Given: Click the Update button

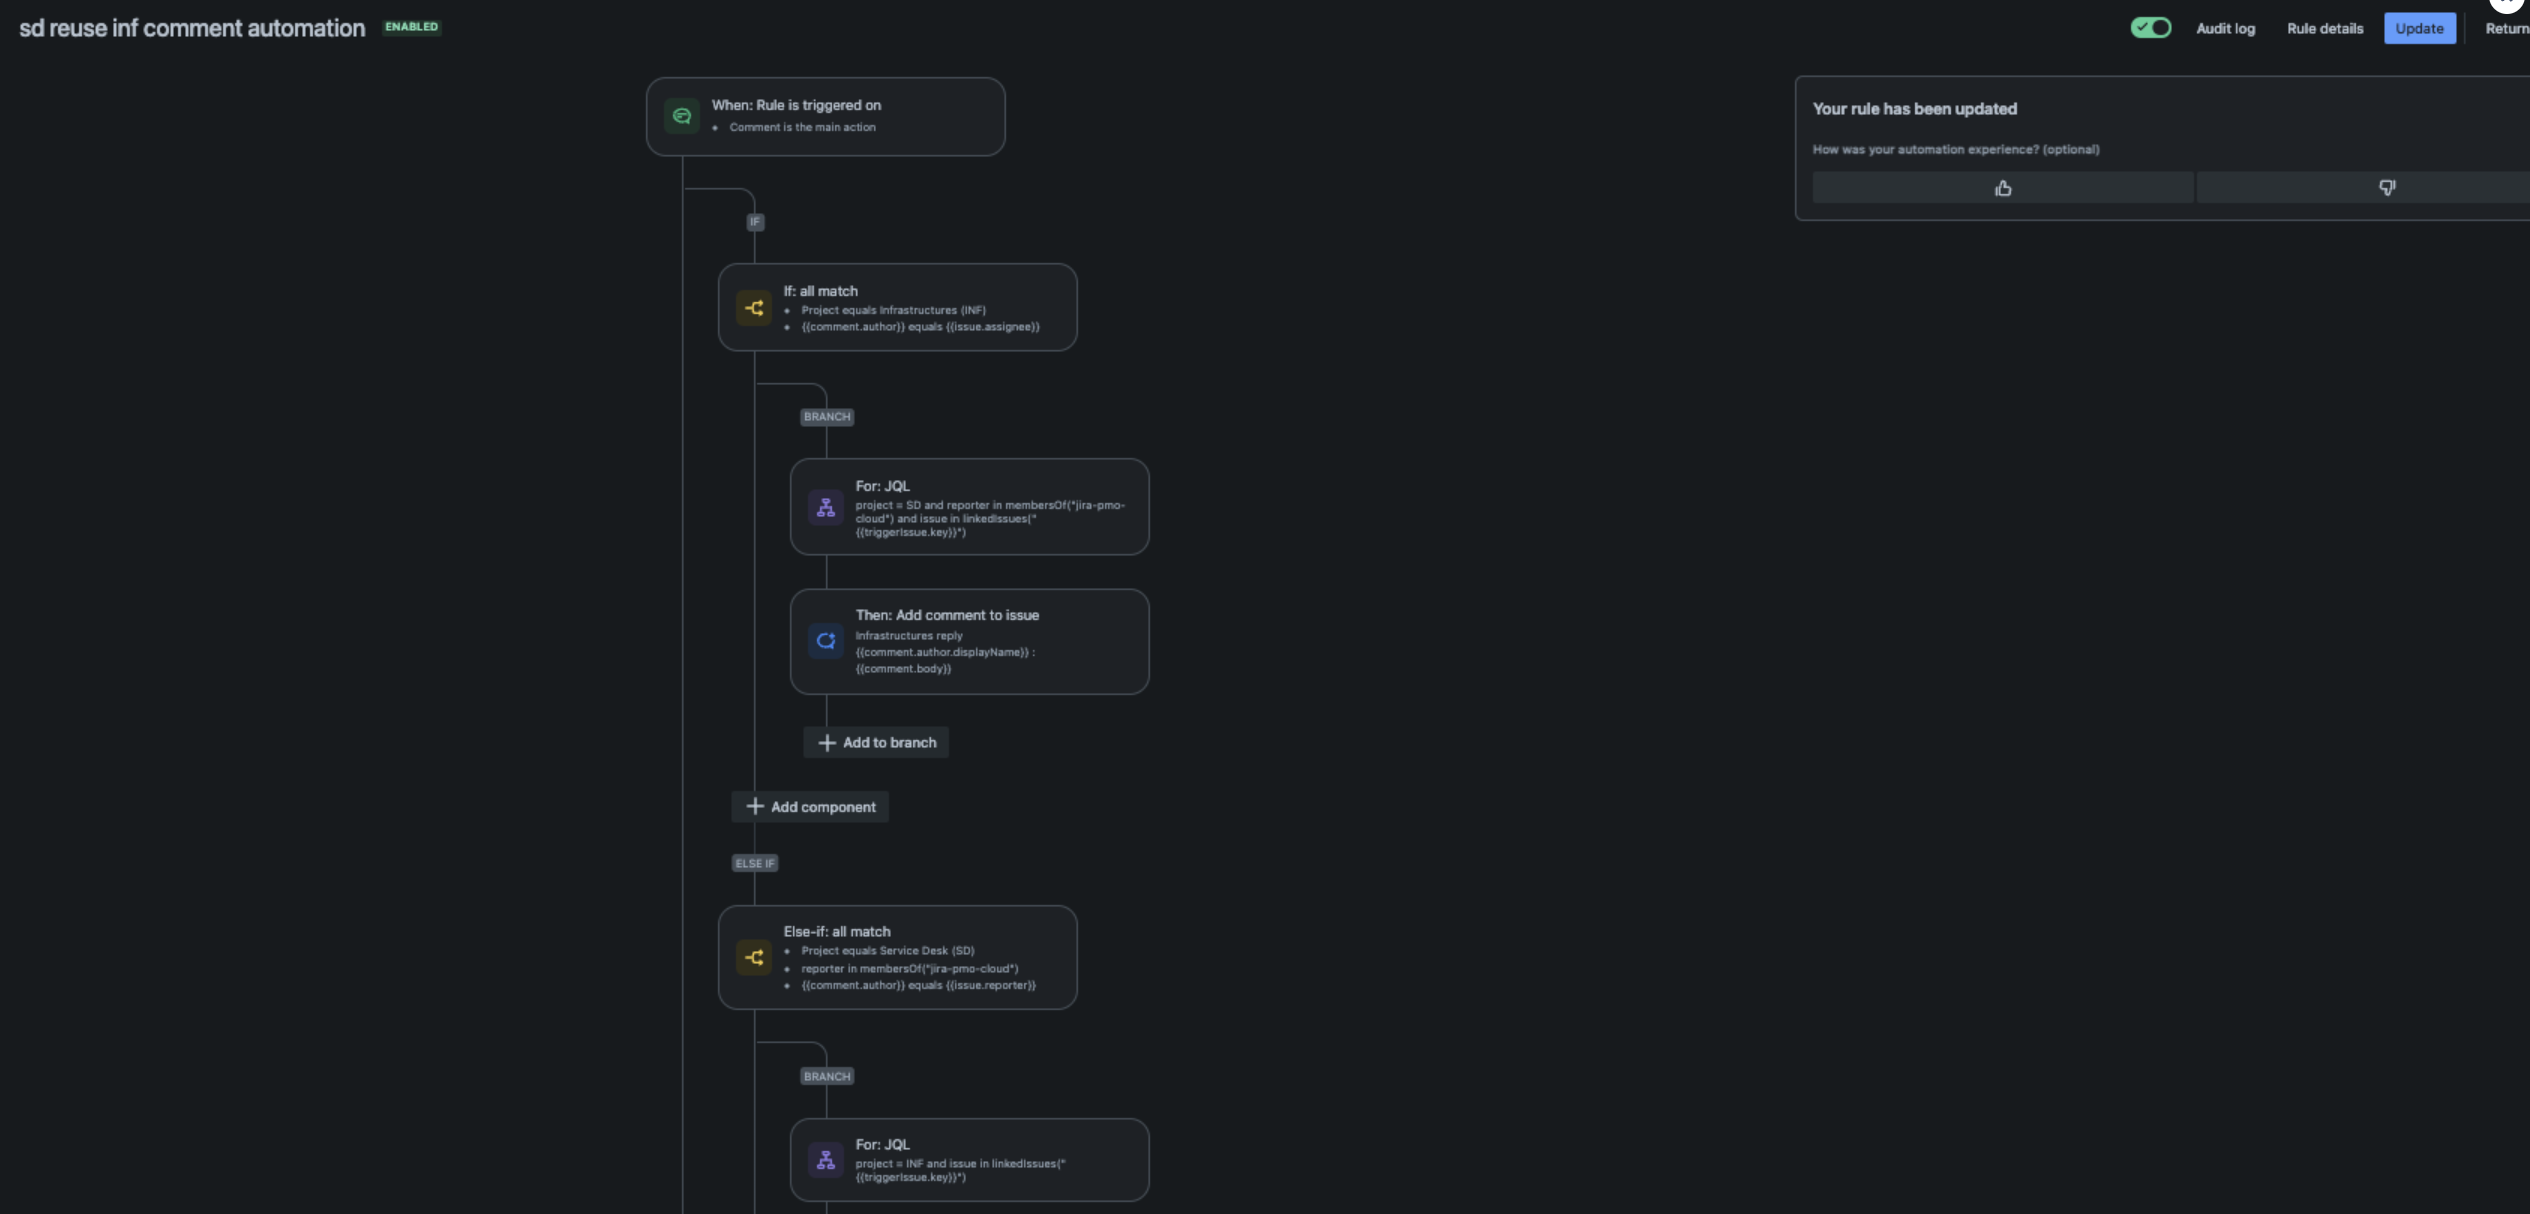Looking at the screenshot, I should point(2419,28).
